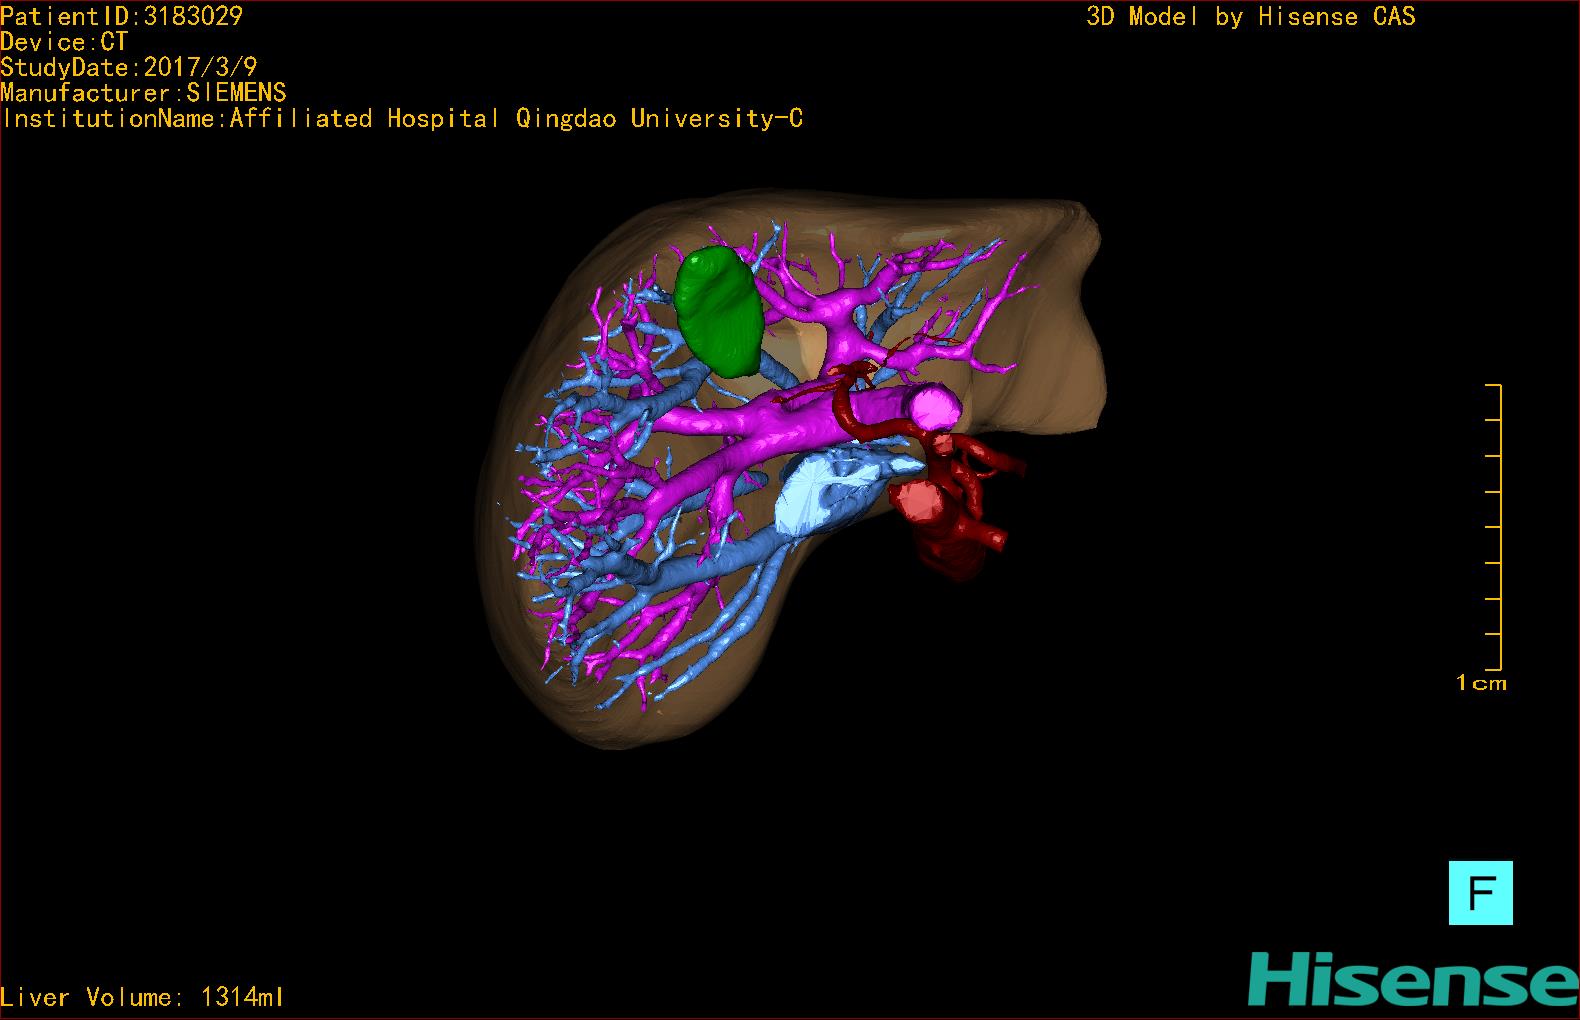Click the yellow scale ruler

click(x=1493, y=527)
